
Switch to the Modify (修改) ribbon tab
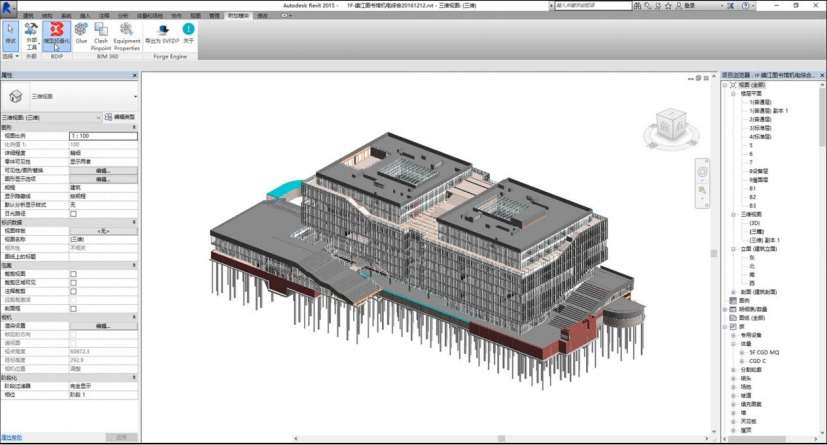(262, 16)
